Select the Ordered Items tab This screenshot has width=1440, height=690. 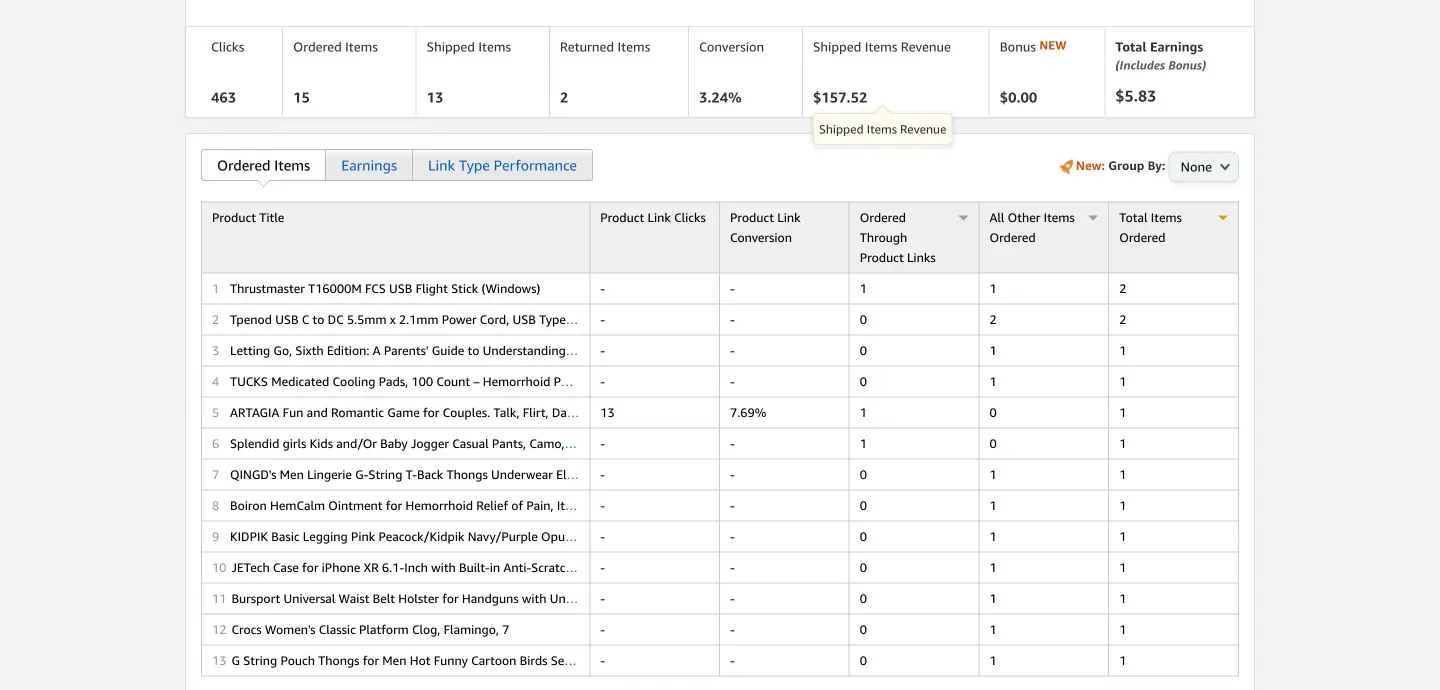[x=264, y=166]
